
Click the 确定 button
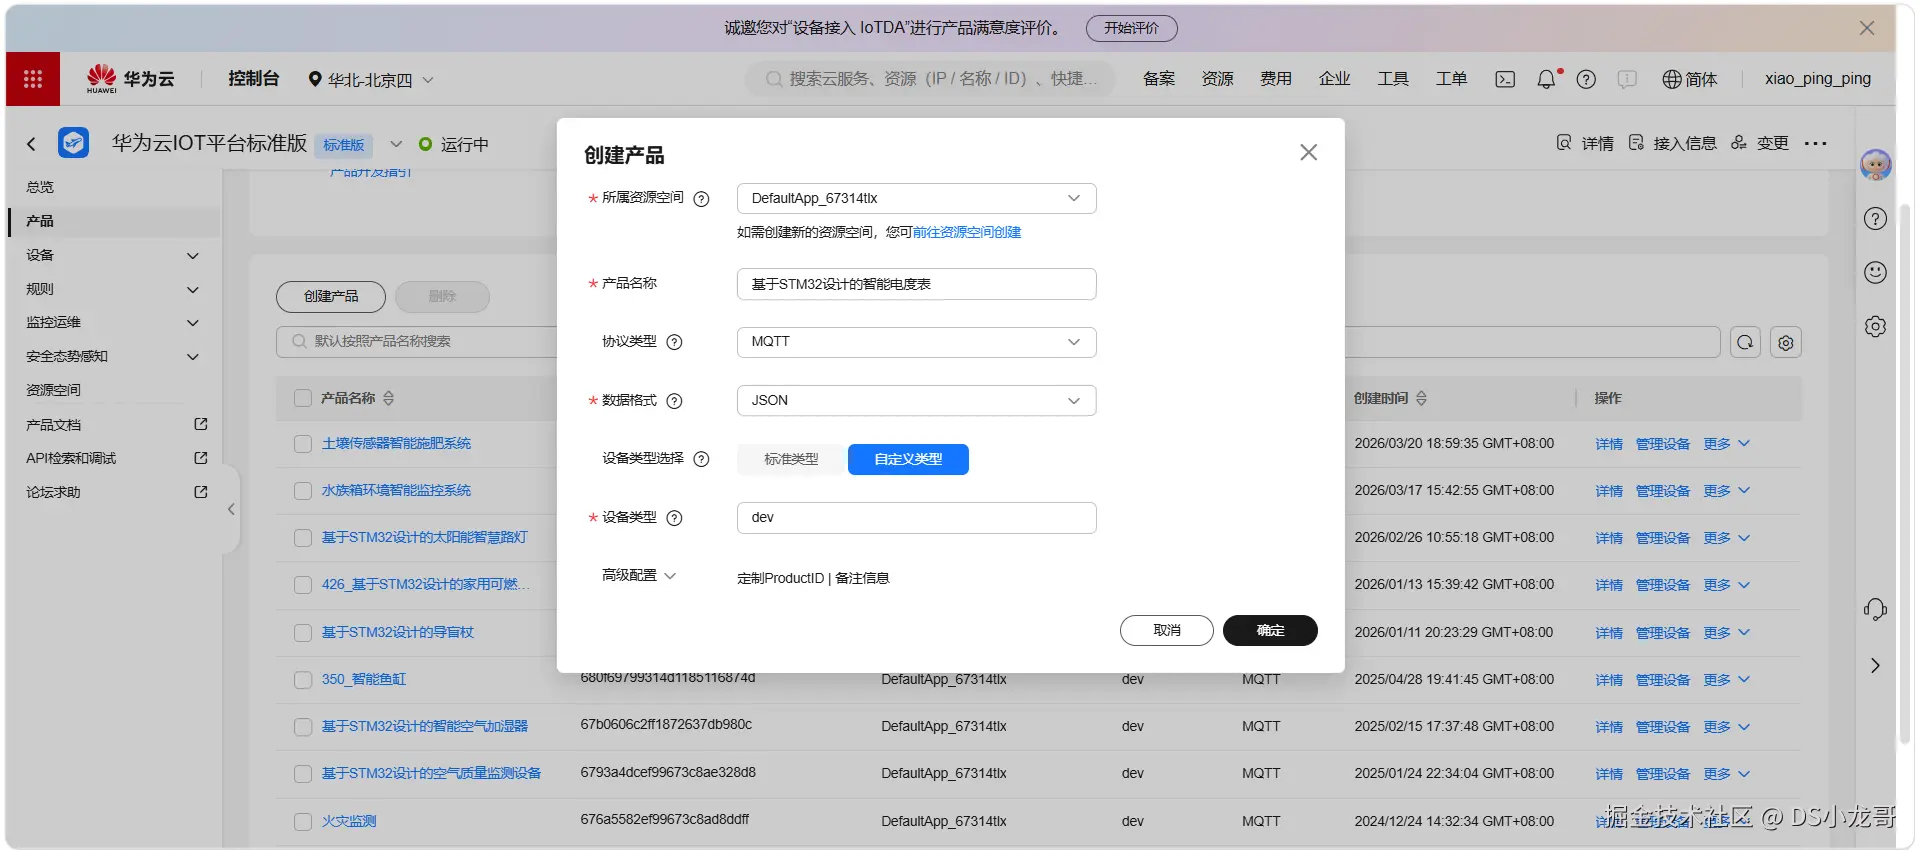click(1270, 630)
